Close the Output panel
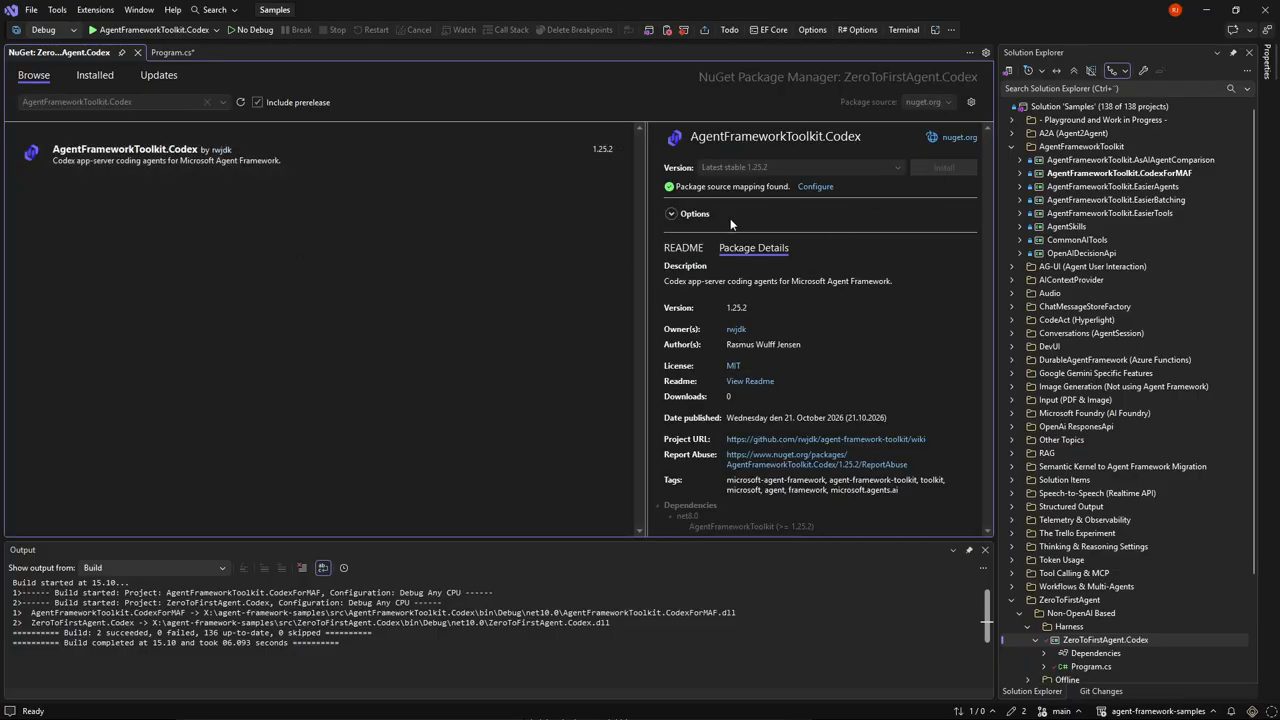The width and height of the screenshot is (1280, 720). (x=985, y=550)
